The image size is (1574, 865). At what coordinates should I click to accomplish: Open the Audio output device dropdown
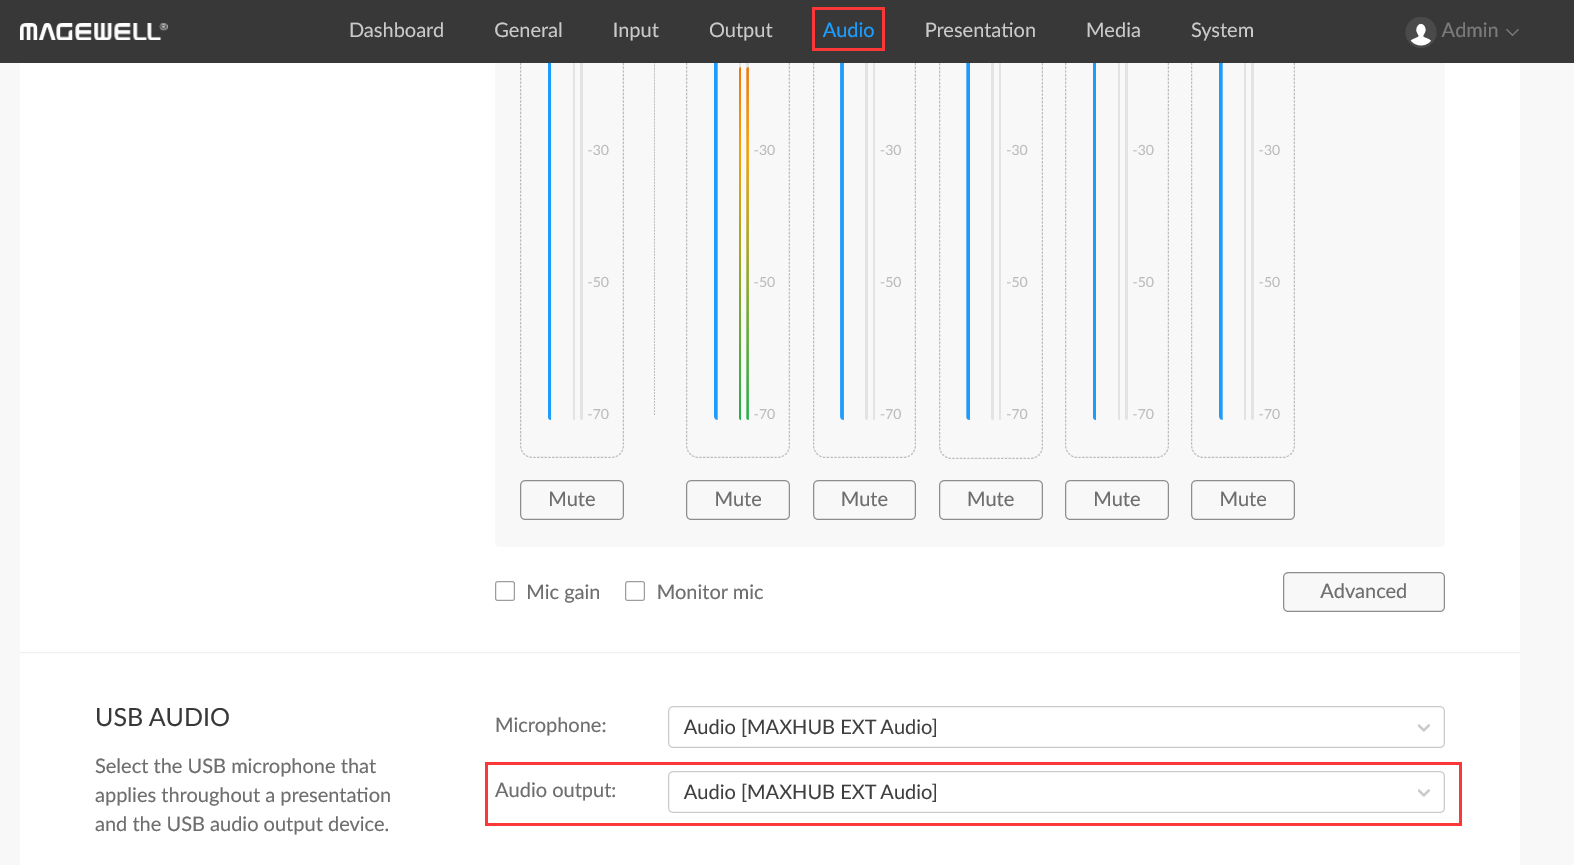pyautogui.click(x=1056, y=792)
